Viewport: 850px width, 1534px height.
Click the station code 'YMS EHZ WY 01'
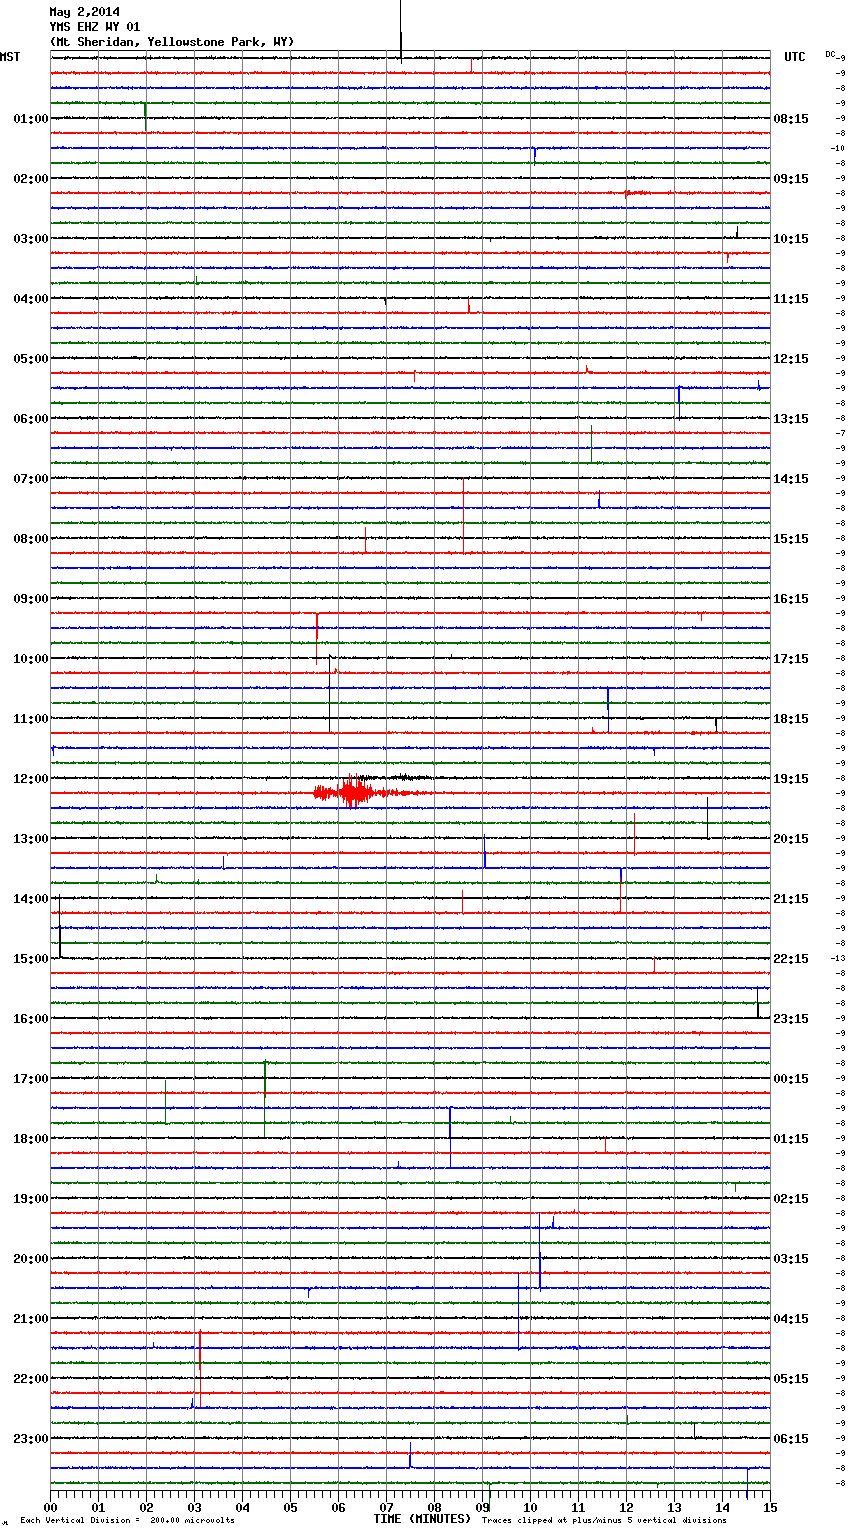click(94, 27)
